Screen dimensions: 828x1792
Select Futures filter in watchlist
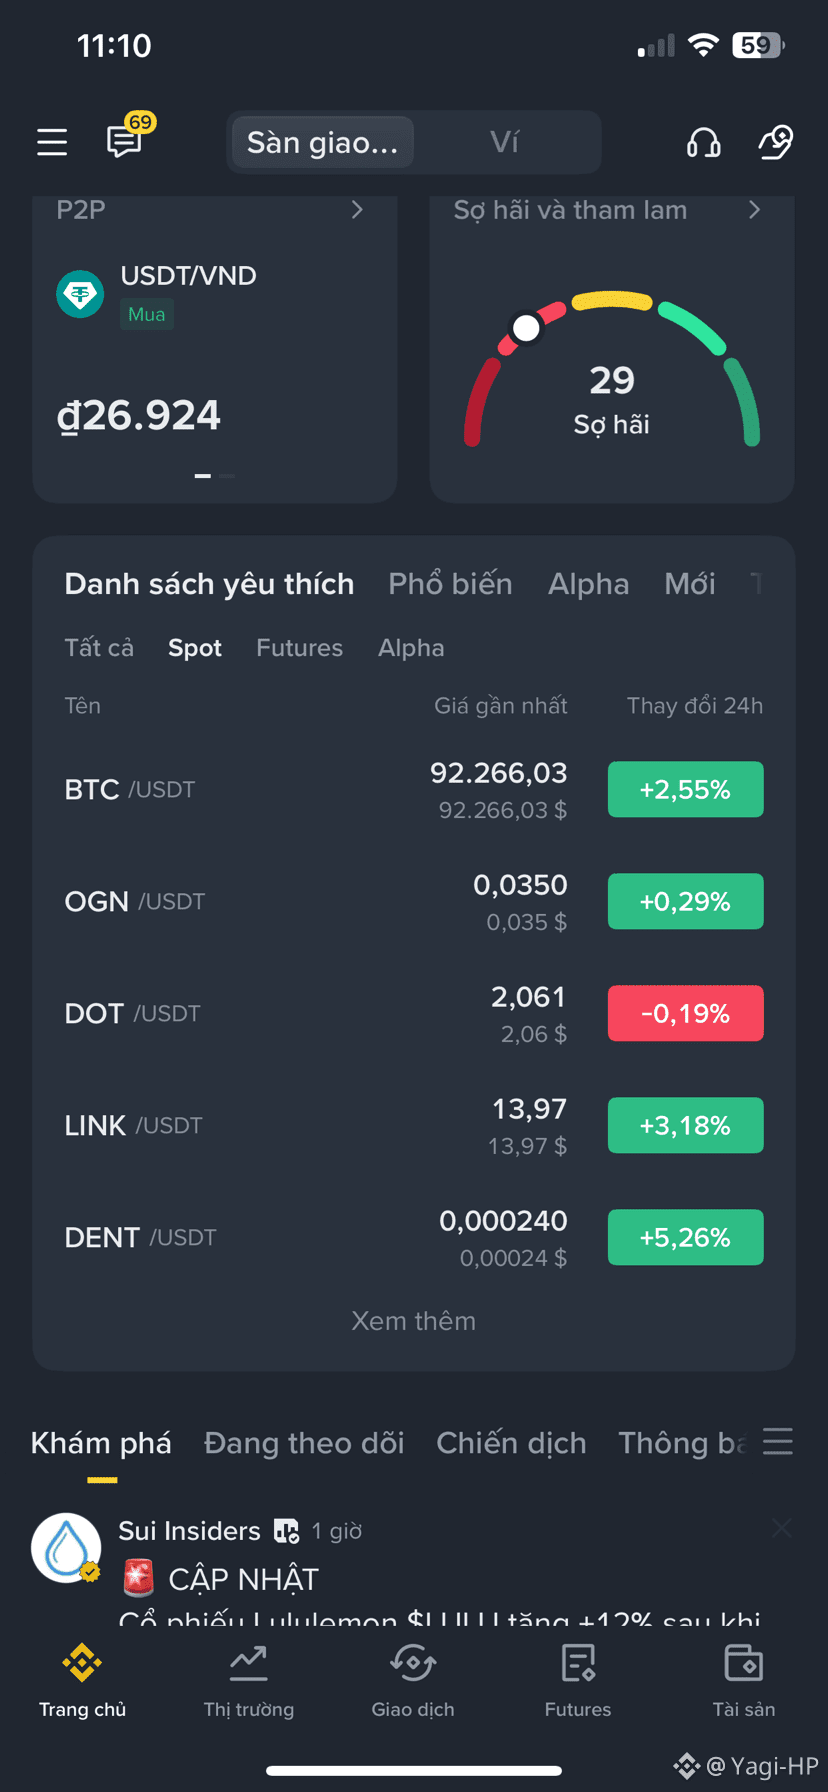click(x=299, y=648)
